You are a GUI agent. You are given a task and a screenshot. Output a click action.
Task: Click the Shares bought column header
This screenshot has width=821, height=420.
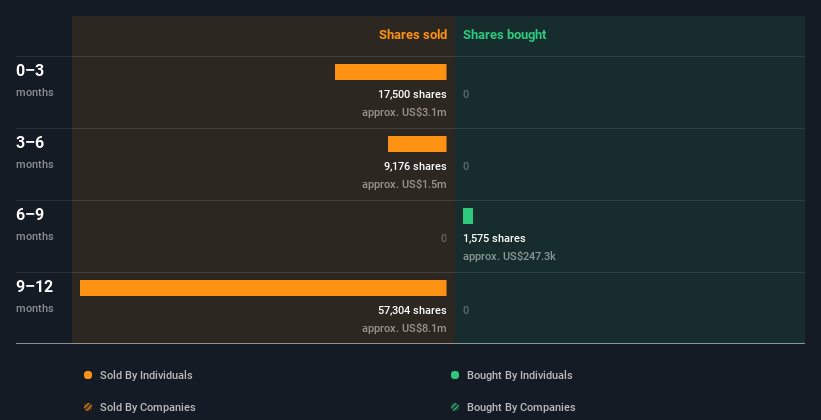coord(505,35)
